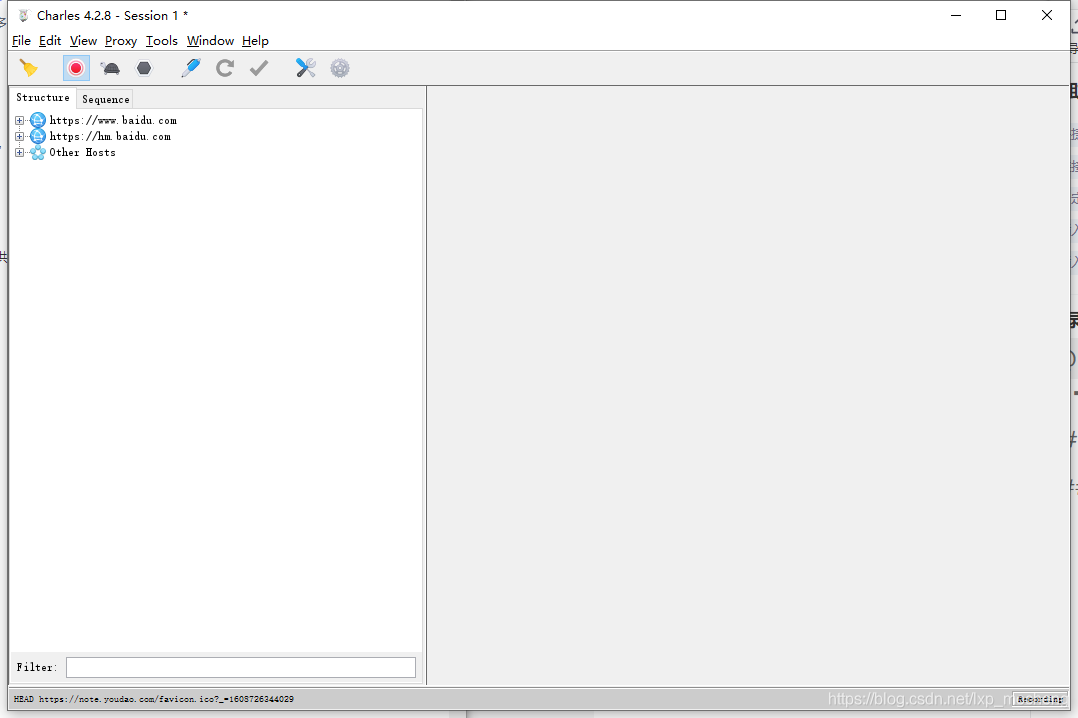Expand the https://hm.baidu.com node
Image resolution: width=1078 pixels, height=718 pixels.
19,136
